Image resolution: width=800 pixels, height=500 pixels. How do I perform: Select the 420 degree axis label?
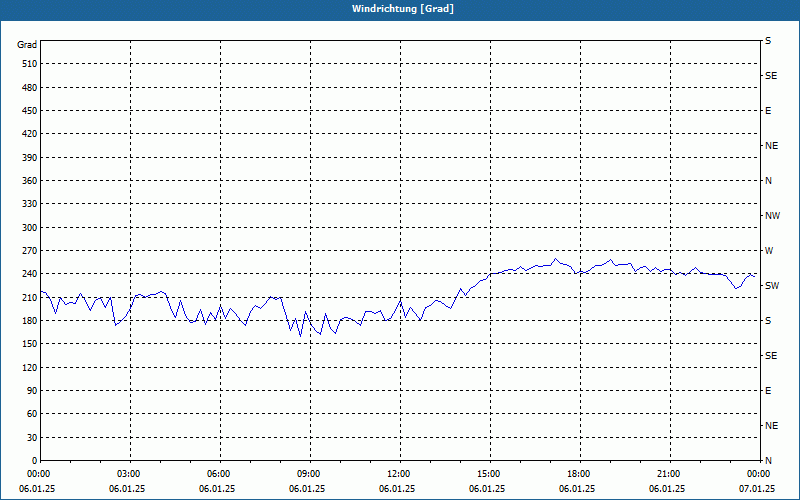30,134
